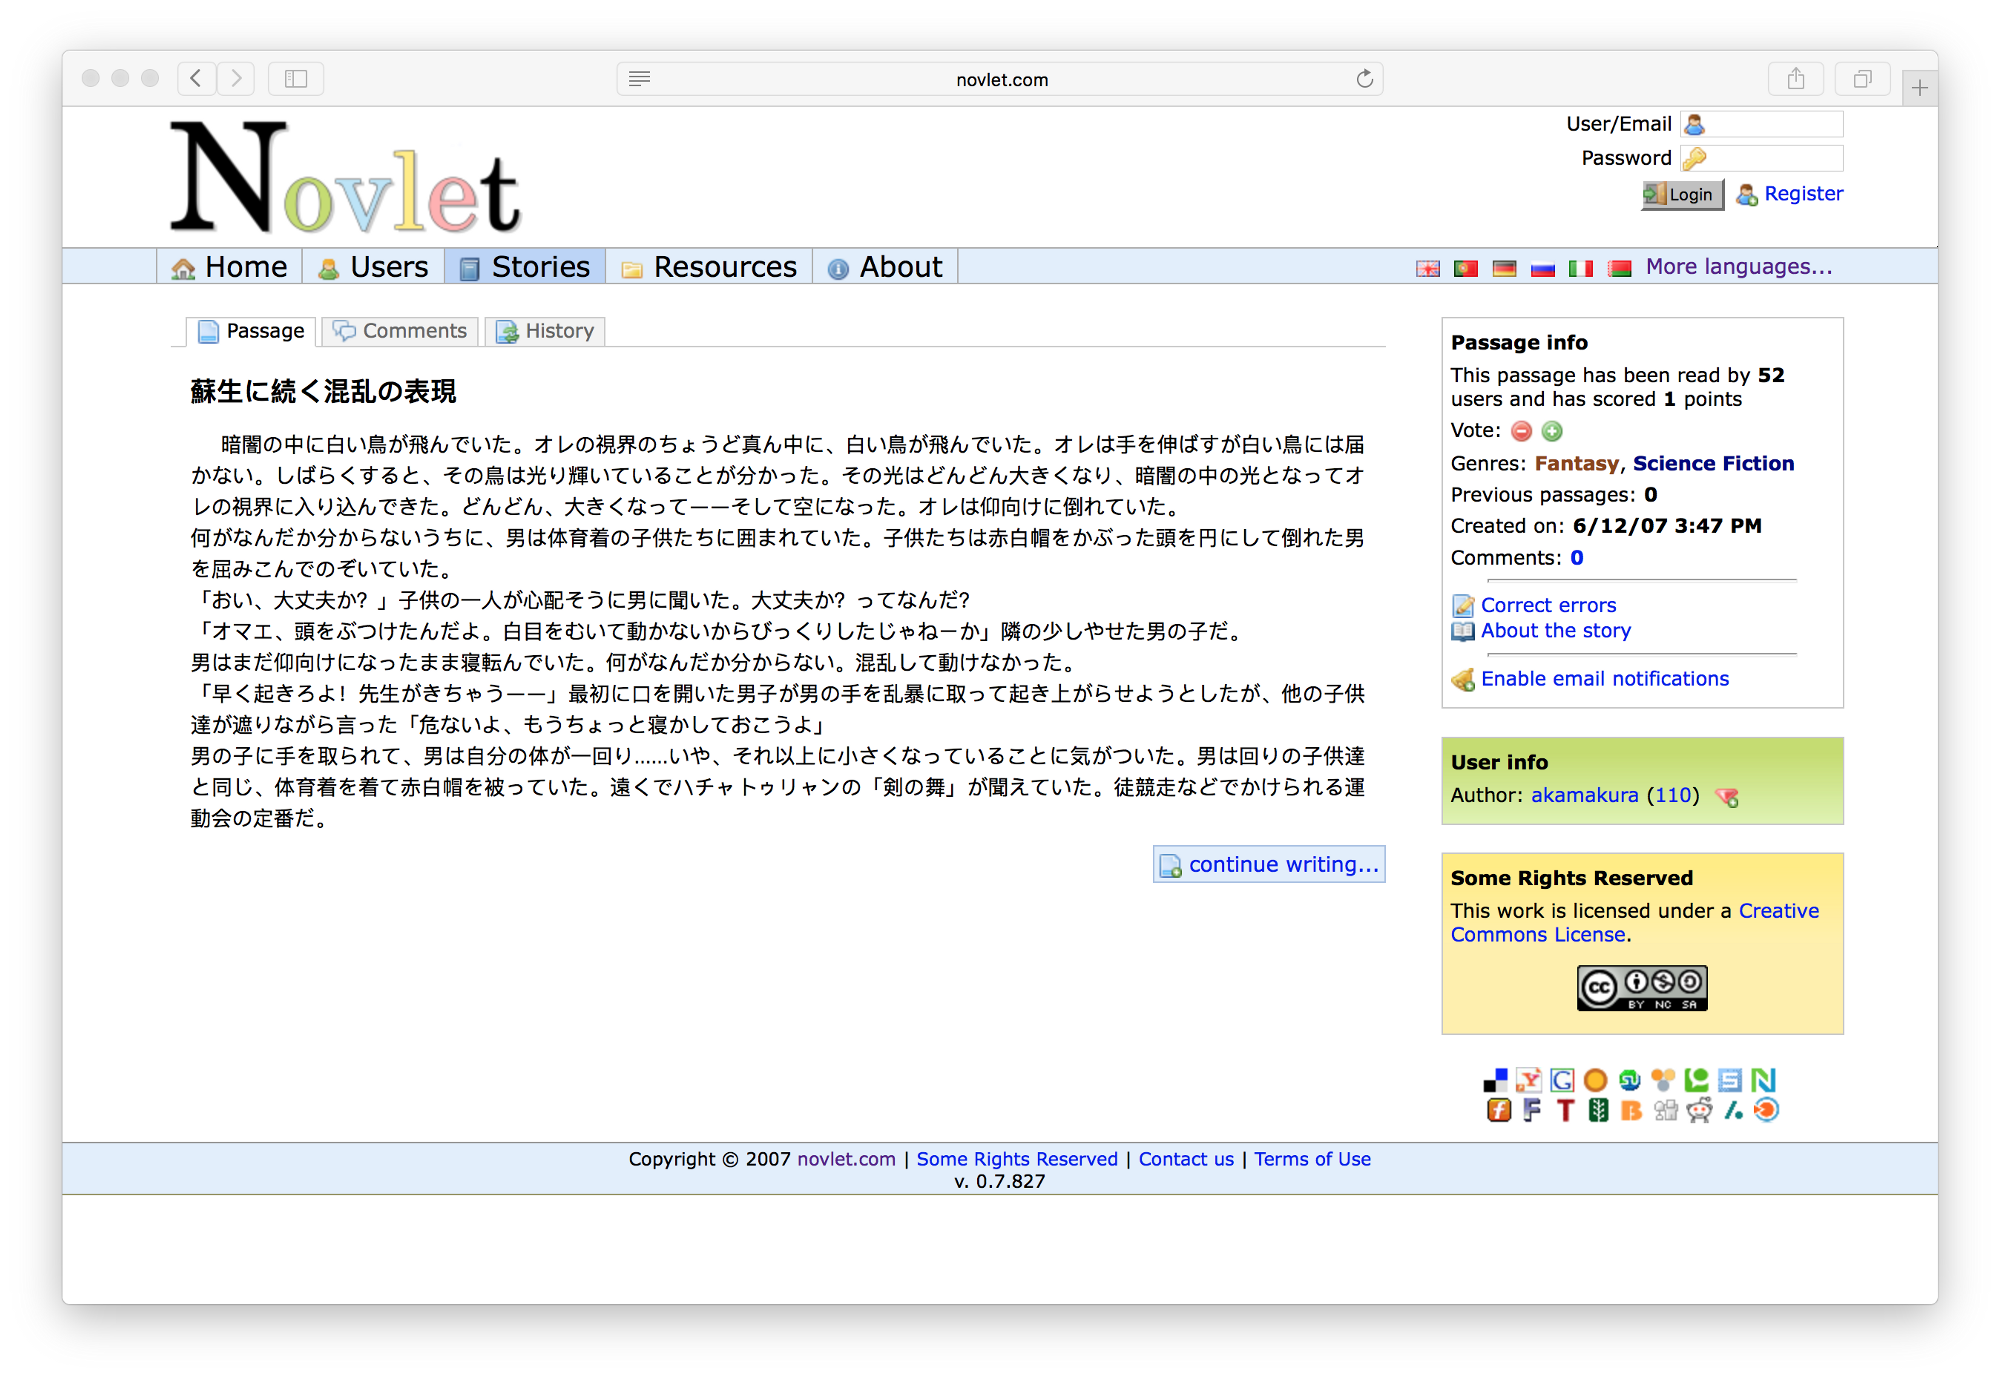2000x1378 pixels.
Task: Switch language with the German flag
Action: click(1504, 268)
